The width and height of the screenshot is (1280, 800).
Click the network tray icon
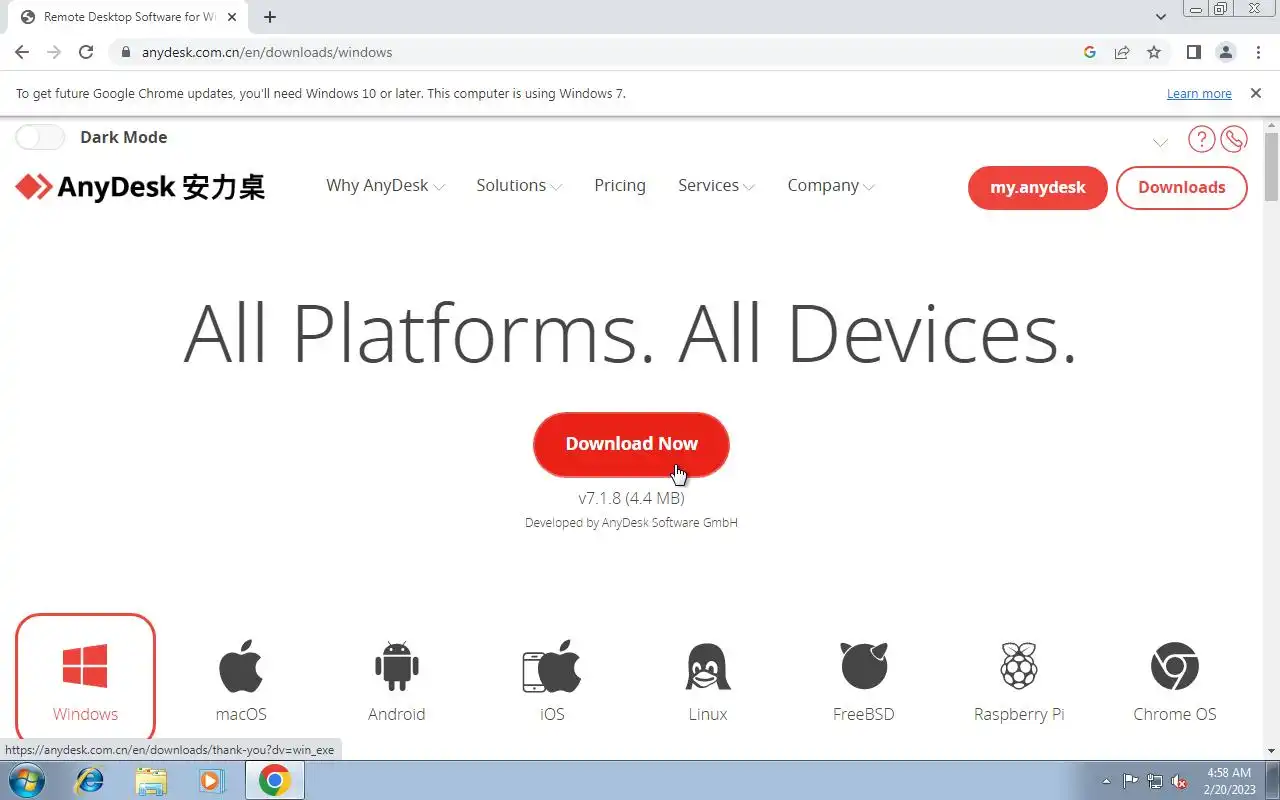point(1155,781)
